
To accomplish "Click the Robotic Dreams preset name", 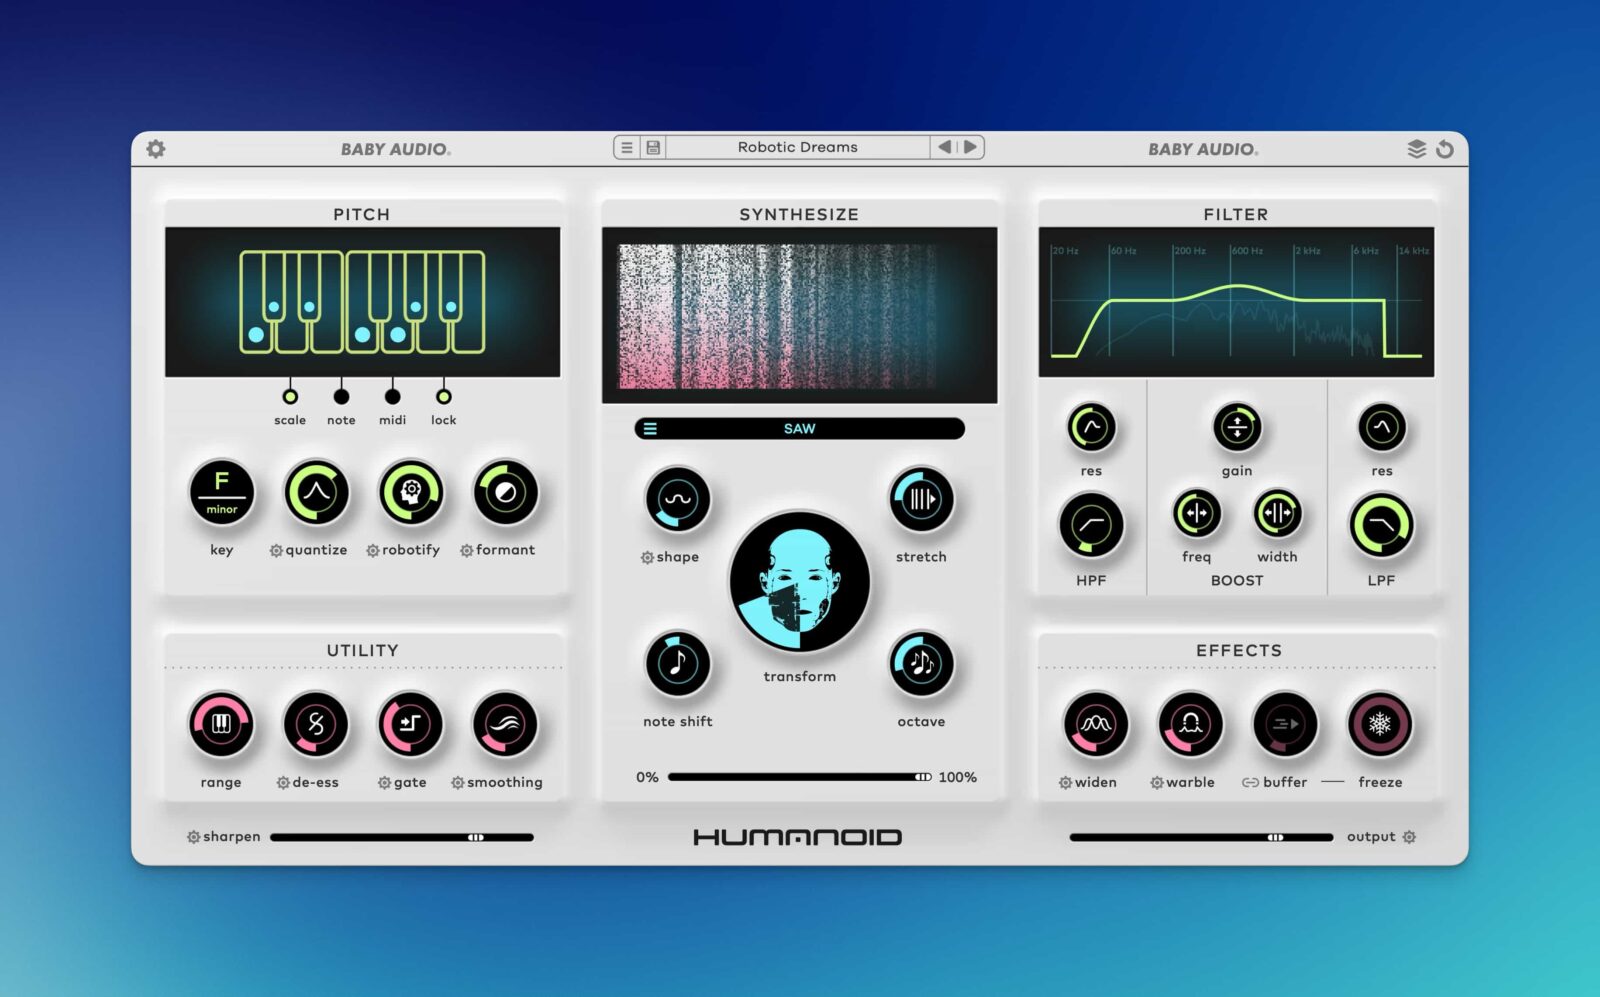I will [x=797, y=147].
